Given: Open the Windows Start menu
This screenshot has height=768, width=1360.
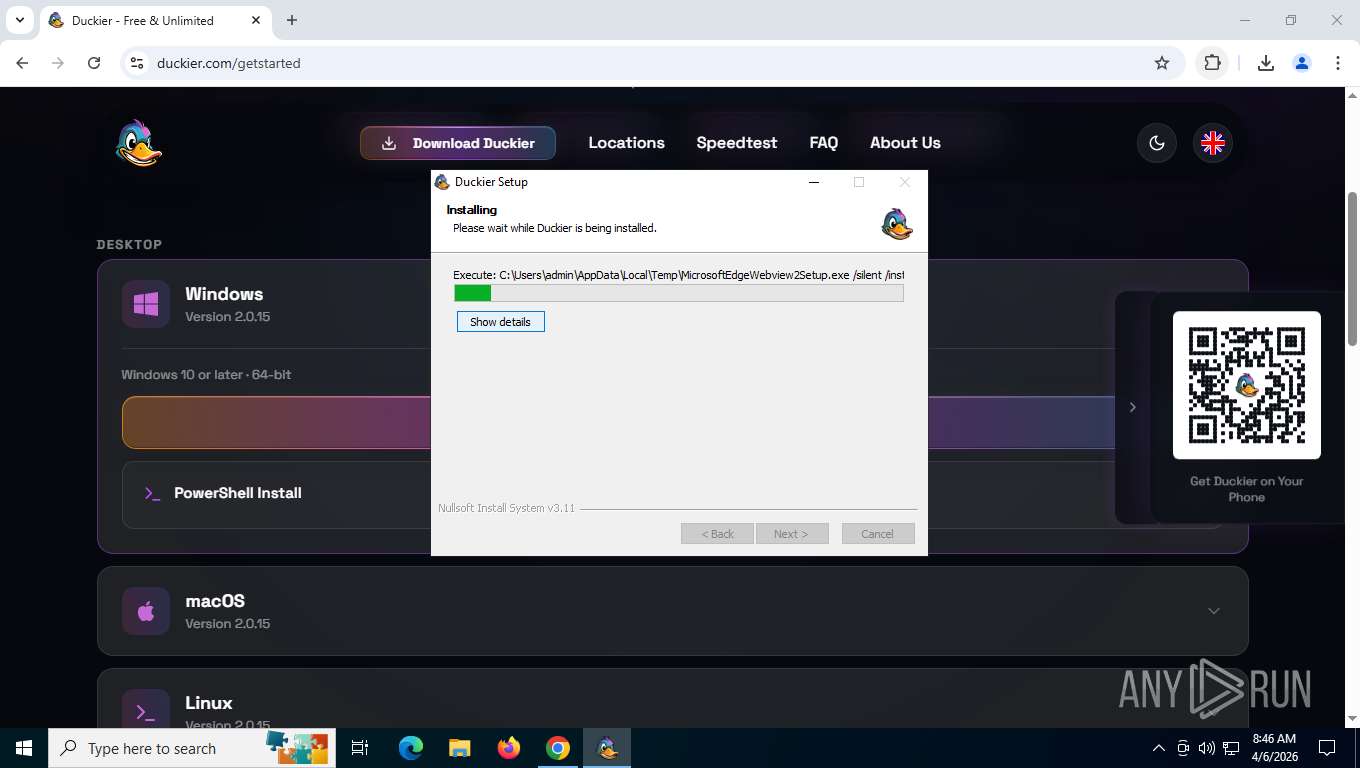Looking at the screenshot, I should pos(24,748).
